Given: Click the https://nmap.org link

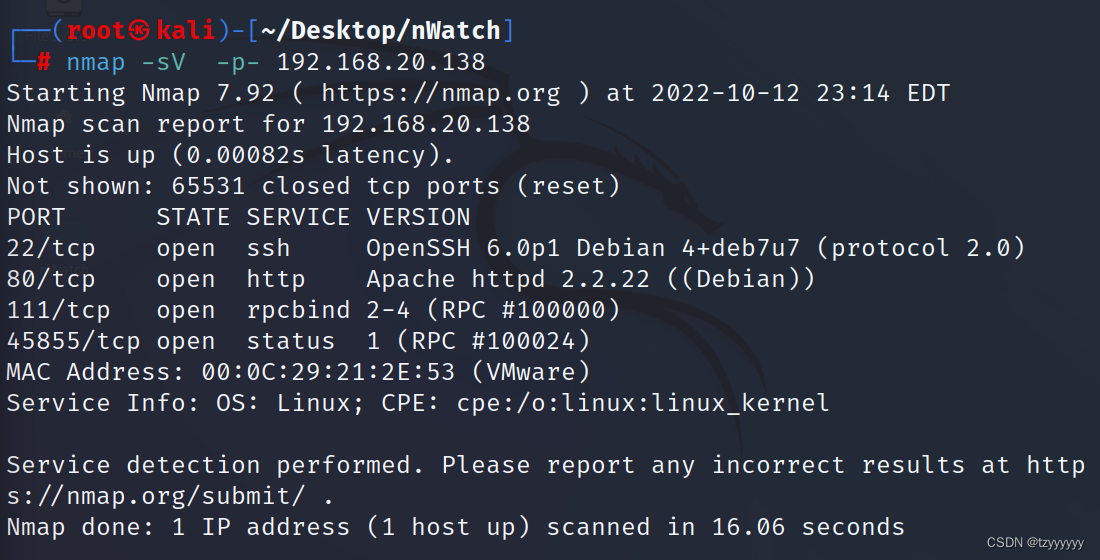Looking at the screenshot, I should pyautogui.click(x=441, y=93).
